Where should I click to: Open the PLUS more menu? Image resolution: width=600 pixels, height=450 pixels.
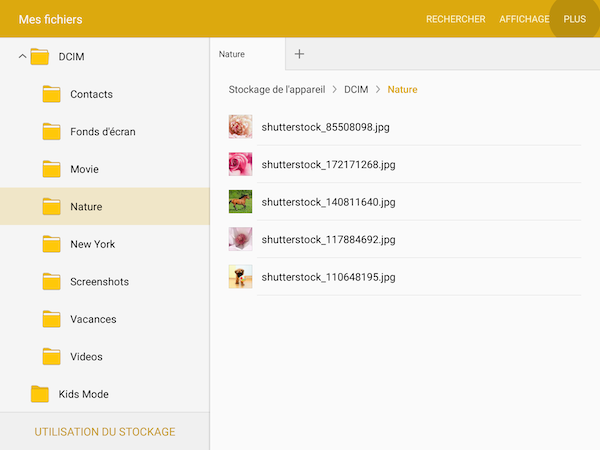pyautogui.click(x=575, y=19)
